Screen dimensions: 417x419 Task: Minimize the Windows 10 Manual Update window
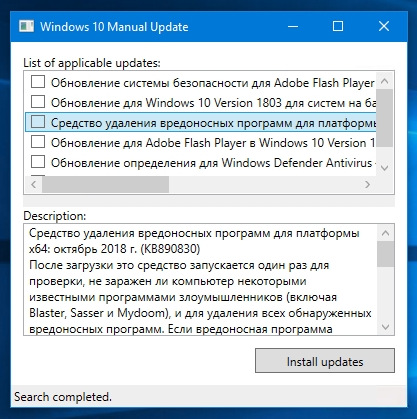[293, 26]
